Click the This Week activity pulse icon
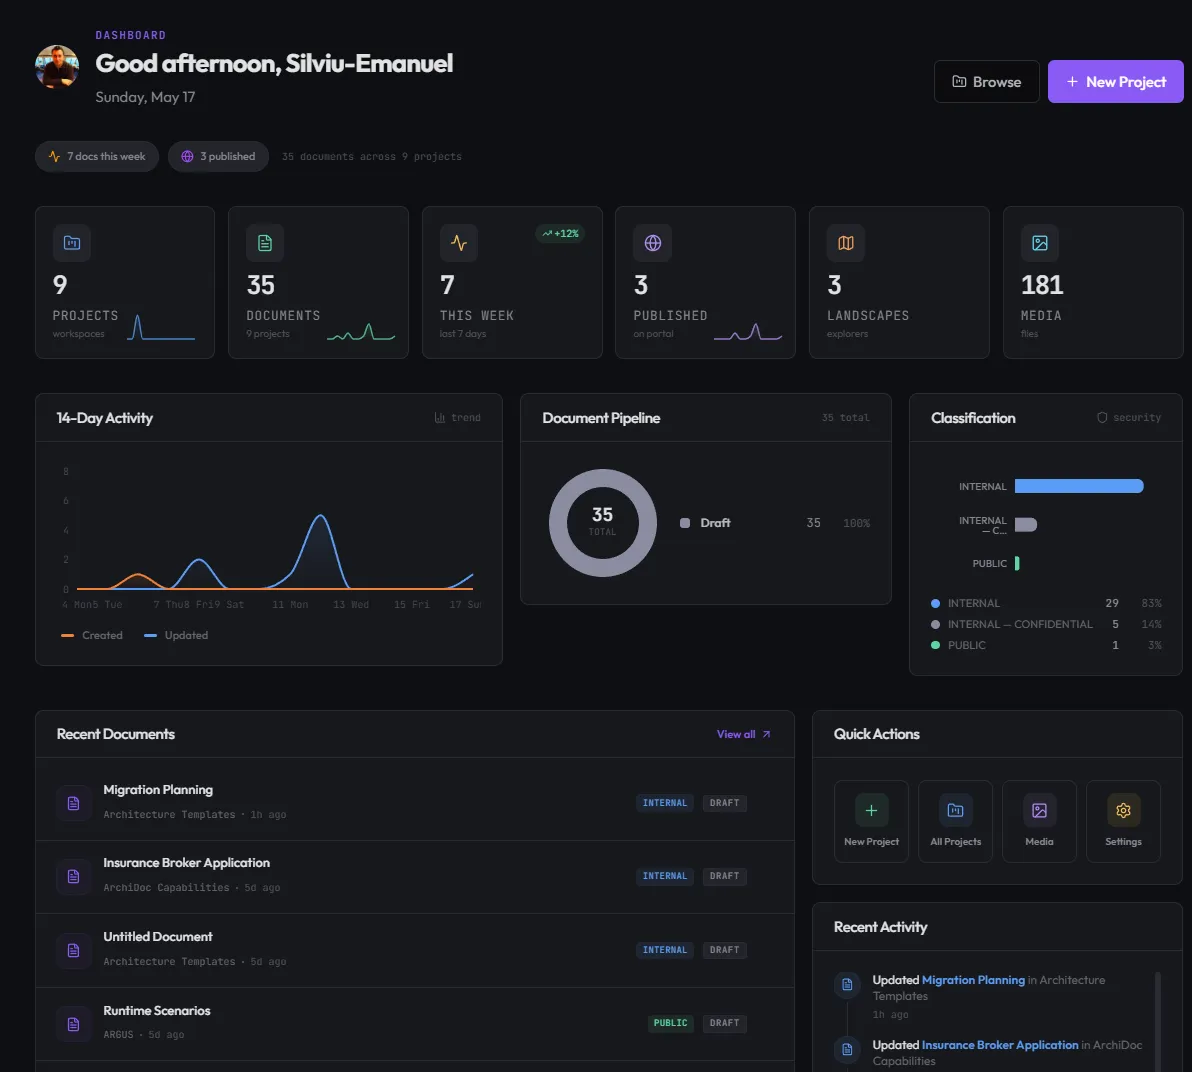1192x1072 pixels. coord(458,243)
